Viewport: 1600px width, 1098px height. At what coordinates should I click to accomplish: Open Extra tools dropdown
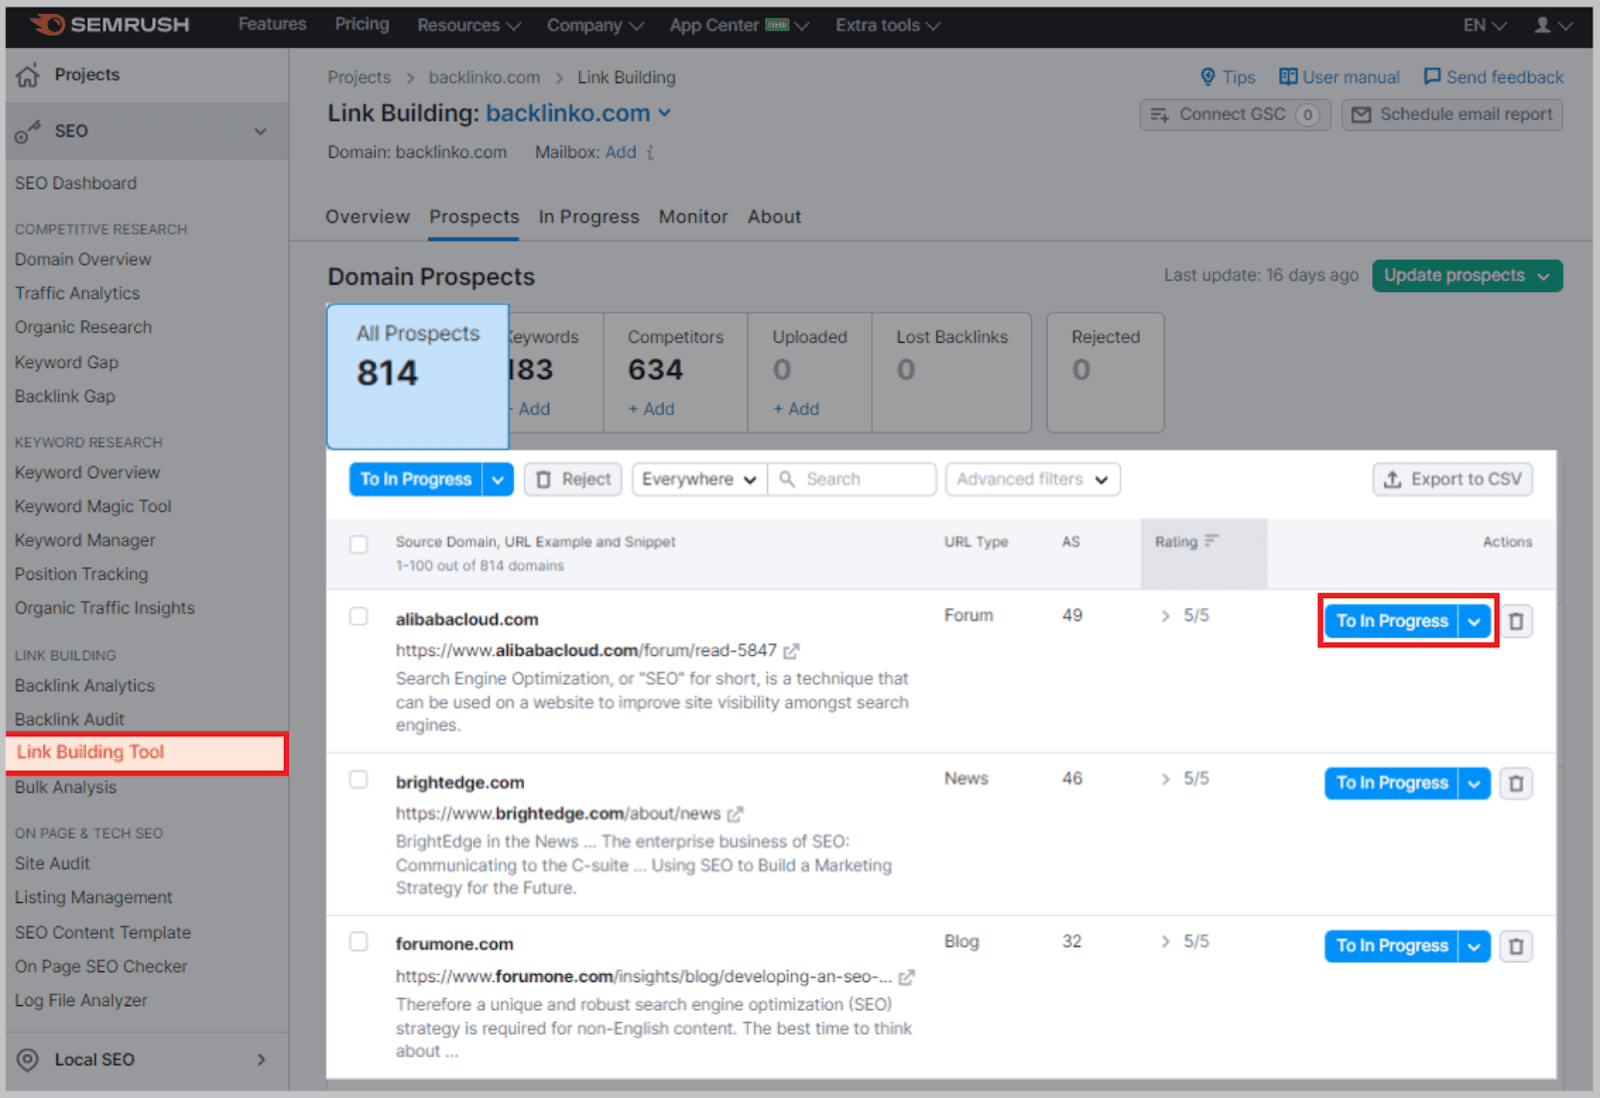[888, 25]
